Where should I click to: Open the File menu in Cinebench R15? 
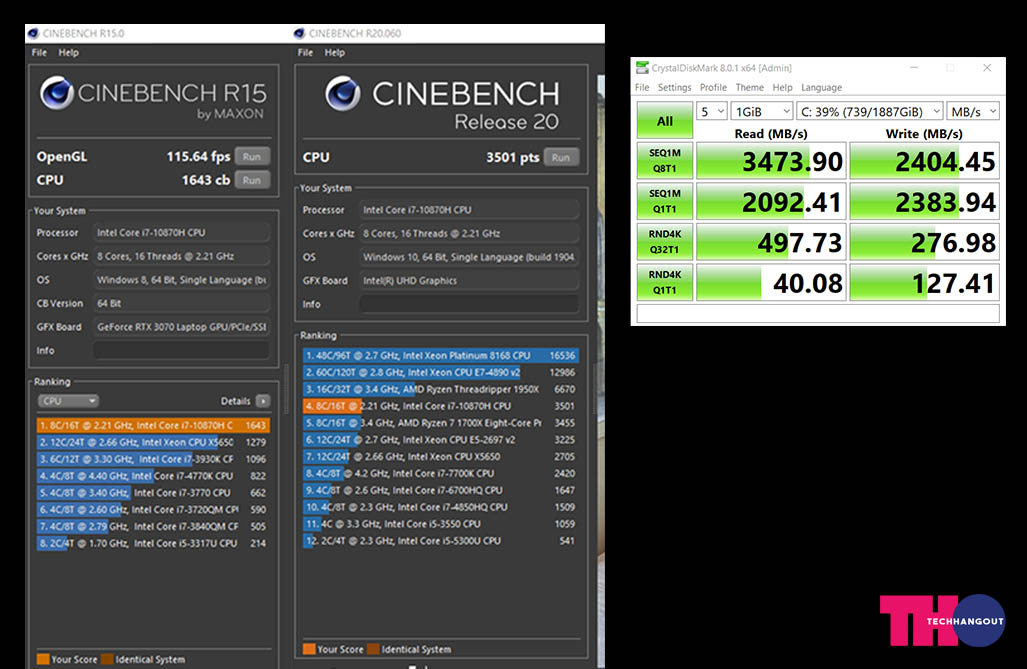pos(39,52)
